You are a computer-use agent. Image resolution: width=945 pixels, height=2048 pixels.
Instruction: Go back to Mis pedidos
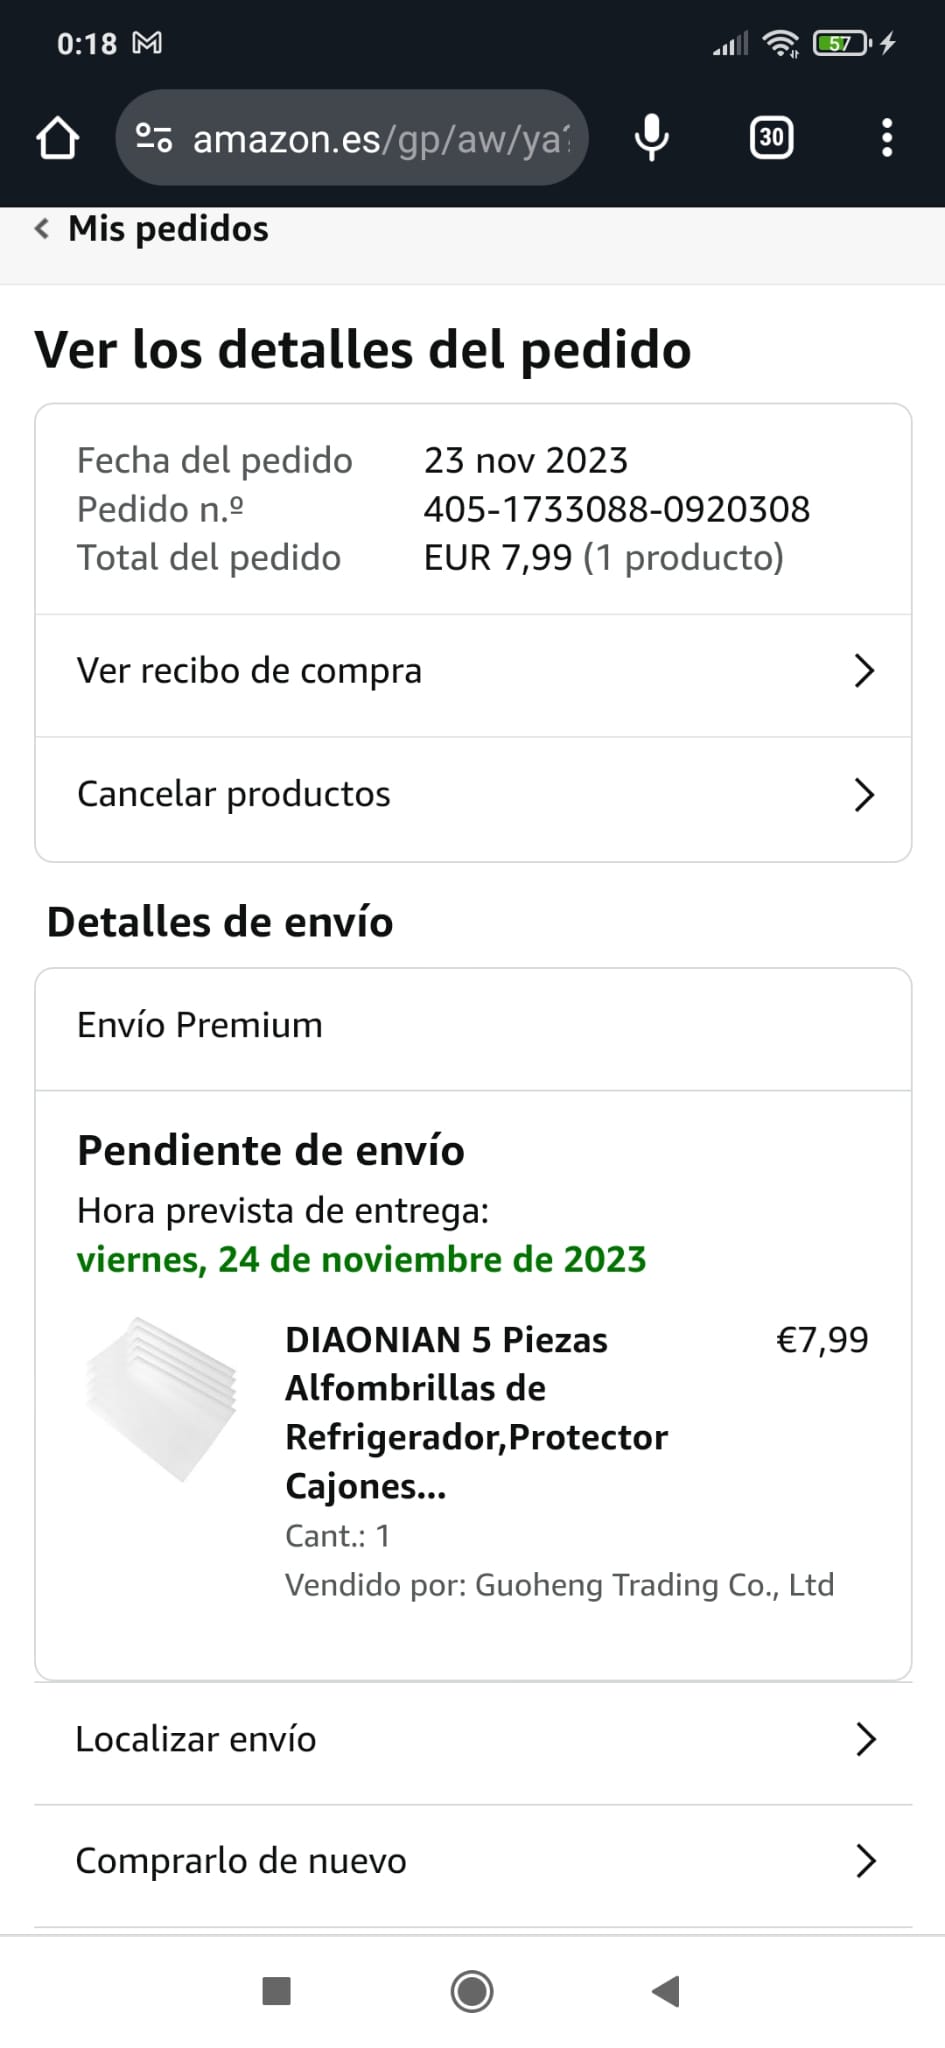point(153,229)
